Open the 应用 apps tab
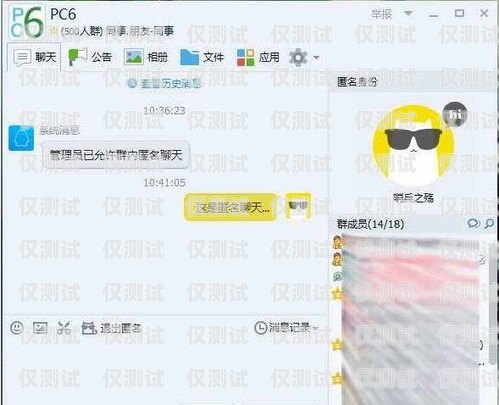499x405 pixels. tap(258, 57)
